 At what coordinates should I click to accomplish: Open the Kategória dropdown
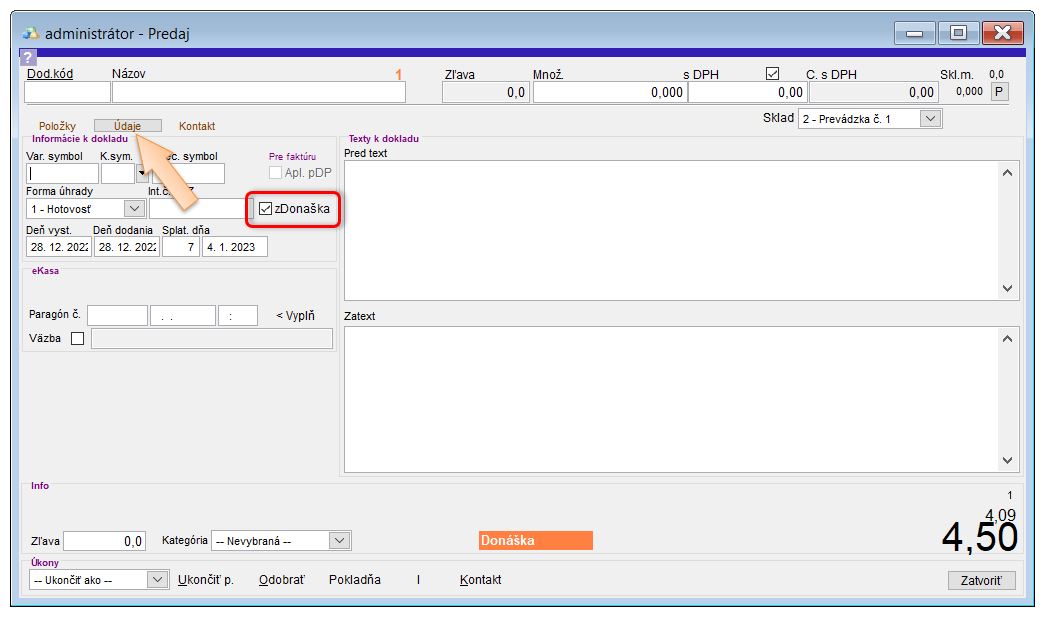coord(340,541)
